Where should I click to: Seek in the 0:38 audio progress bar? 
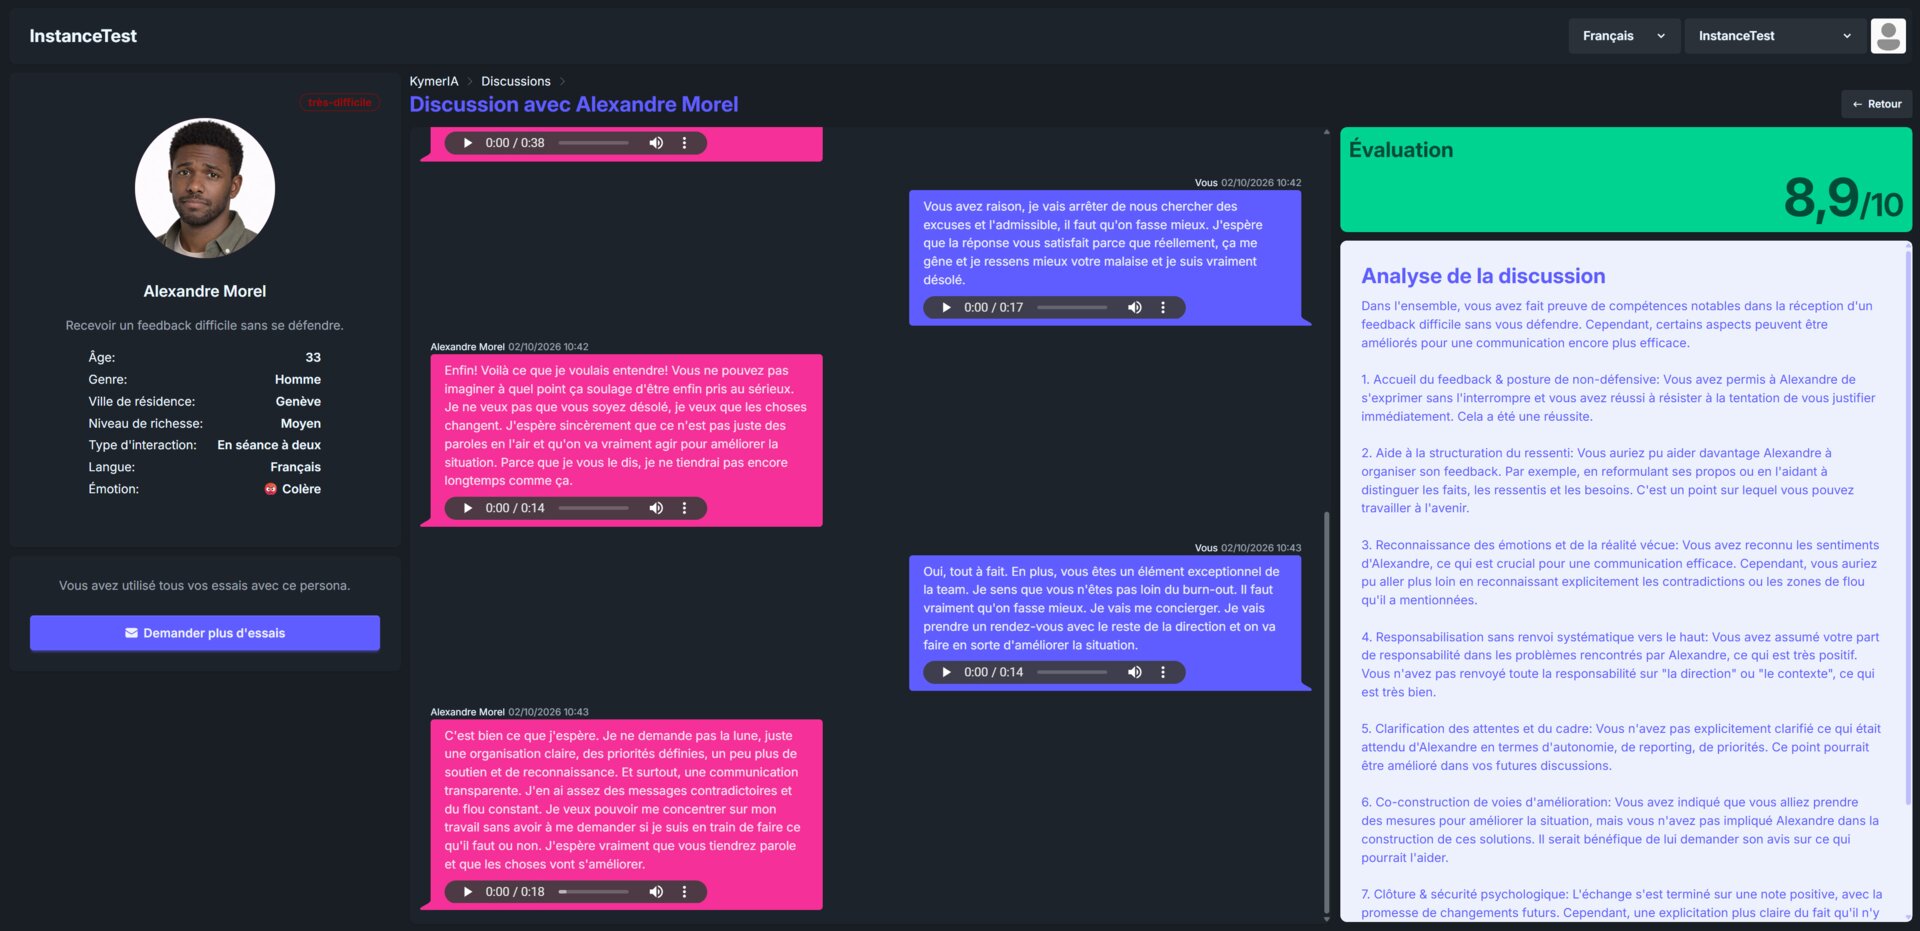click(593, 143)
